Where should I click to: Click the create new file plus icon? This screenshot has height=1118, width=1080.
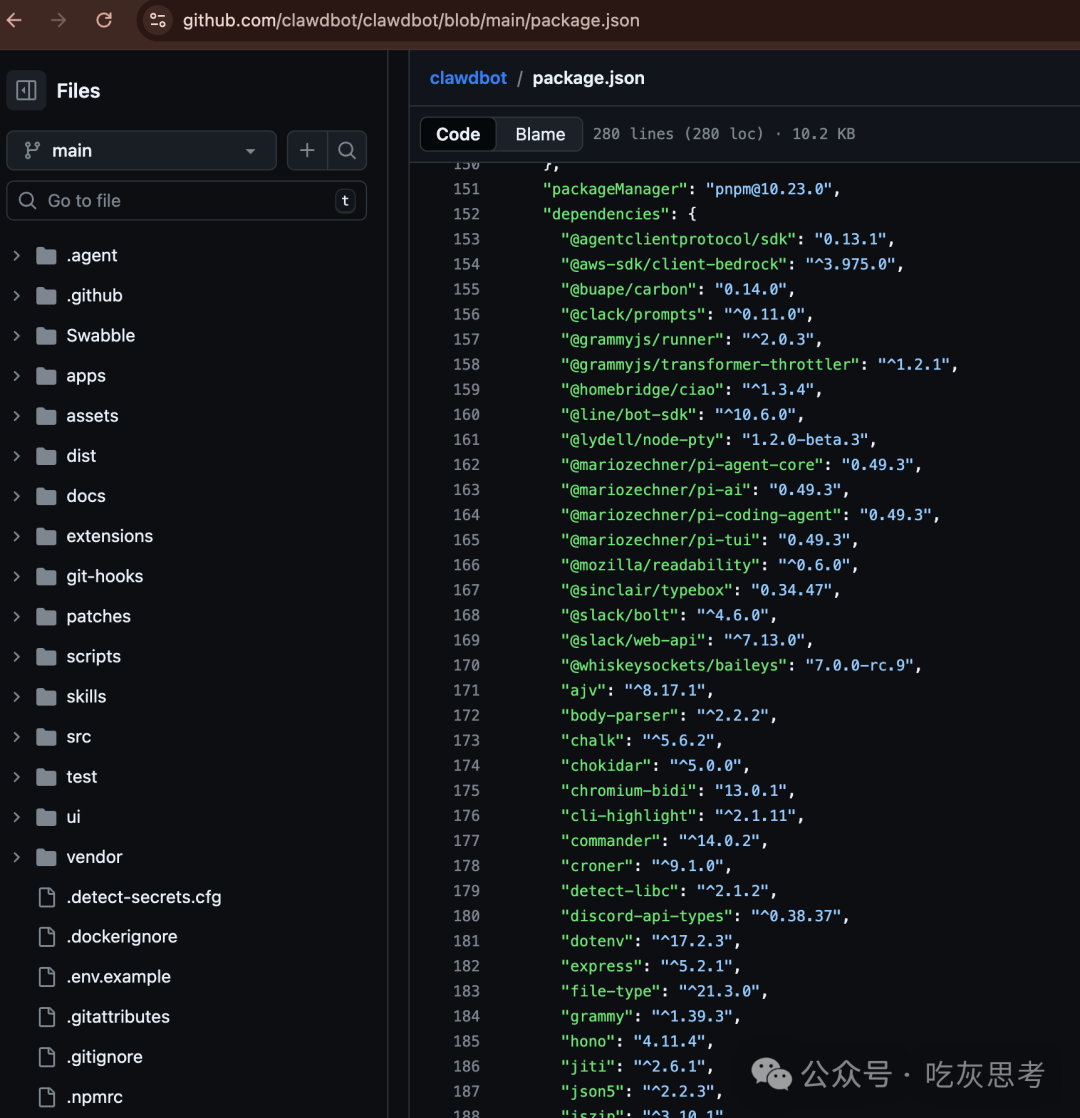[x=307, y=150]
